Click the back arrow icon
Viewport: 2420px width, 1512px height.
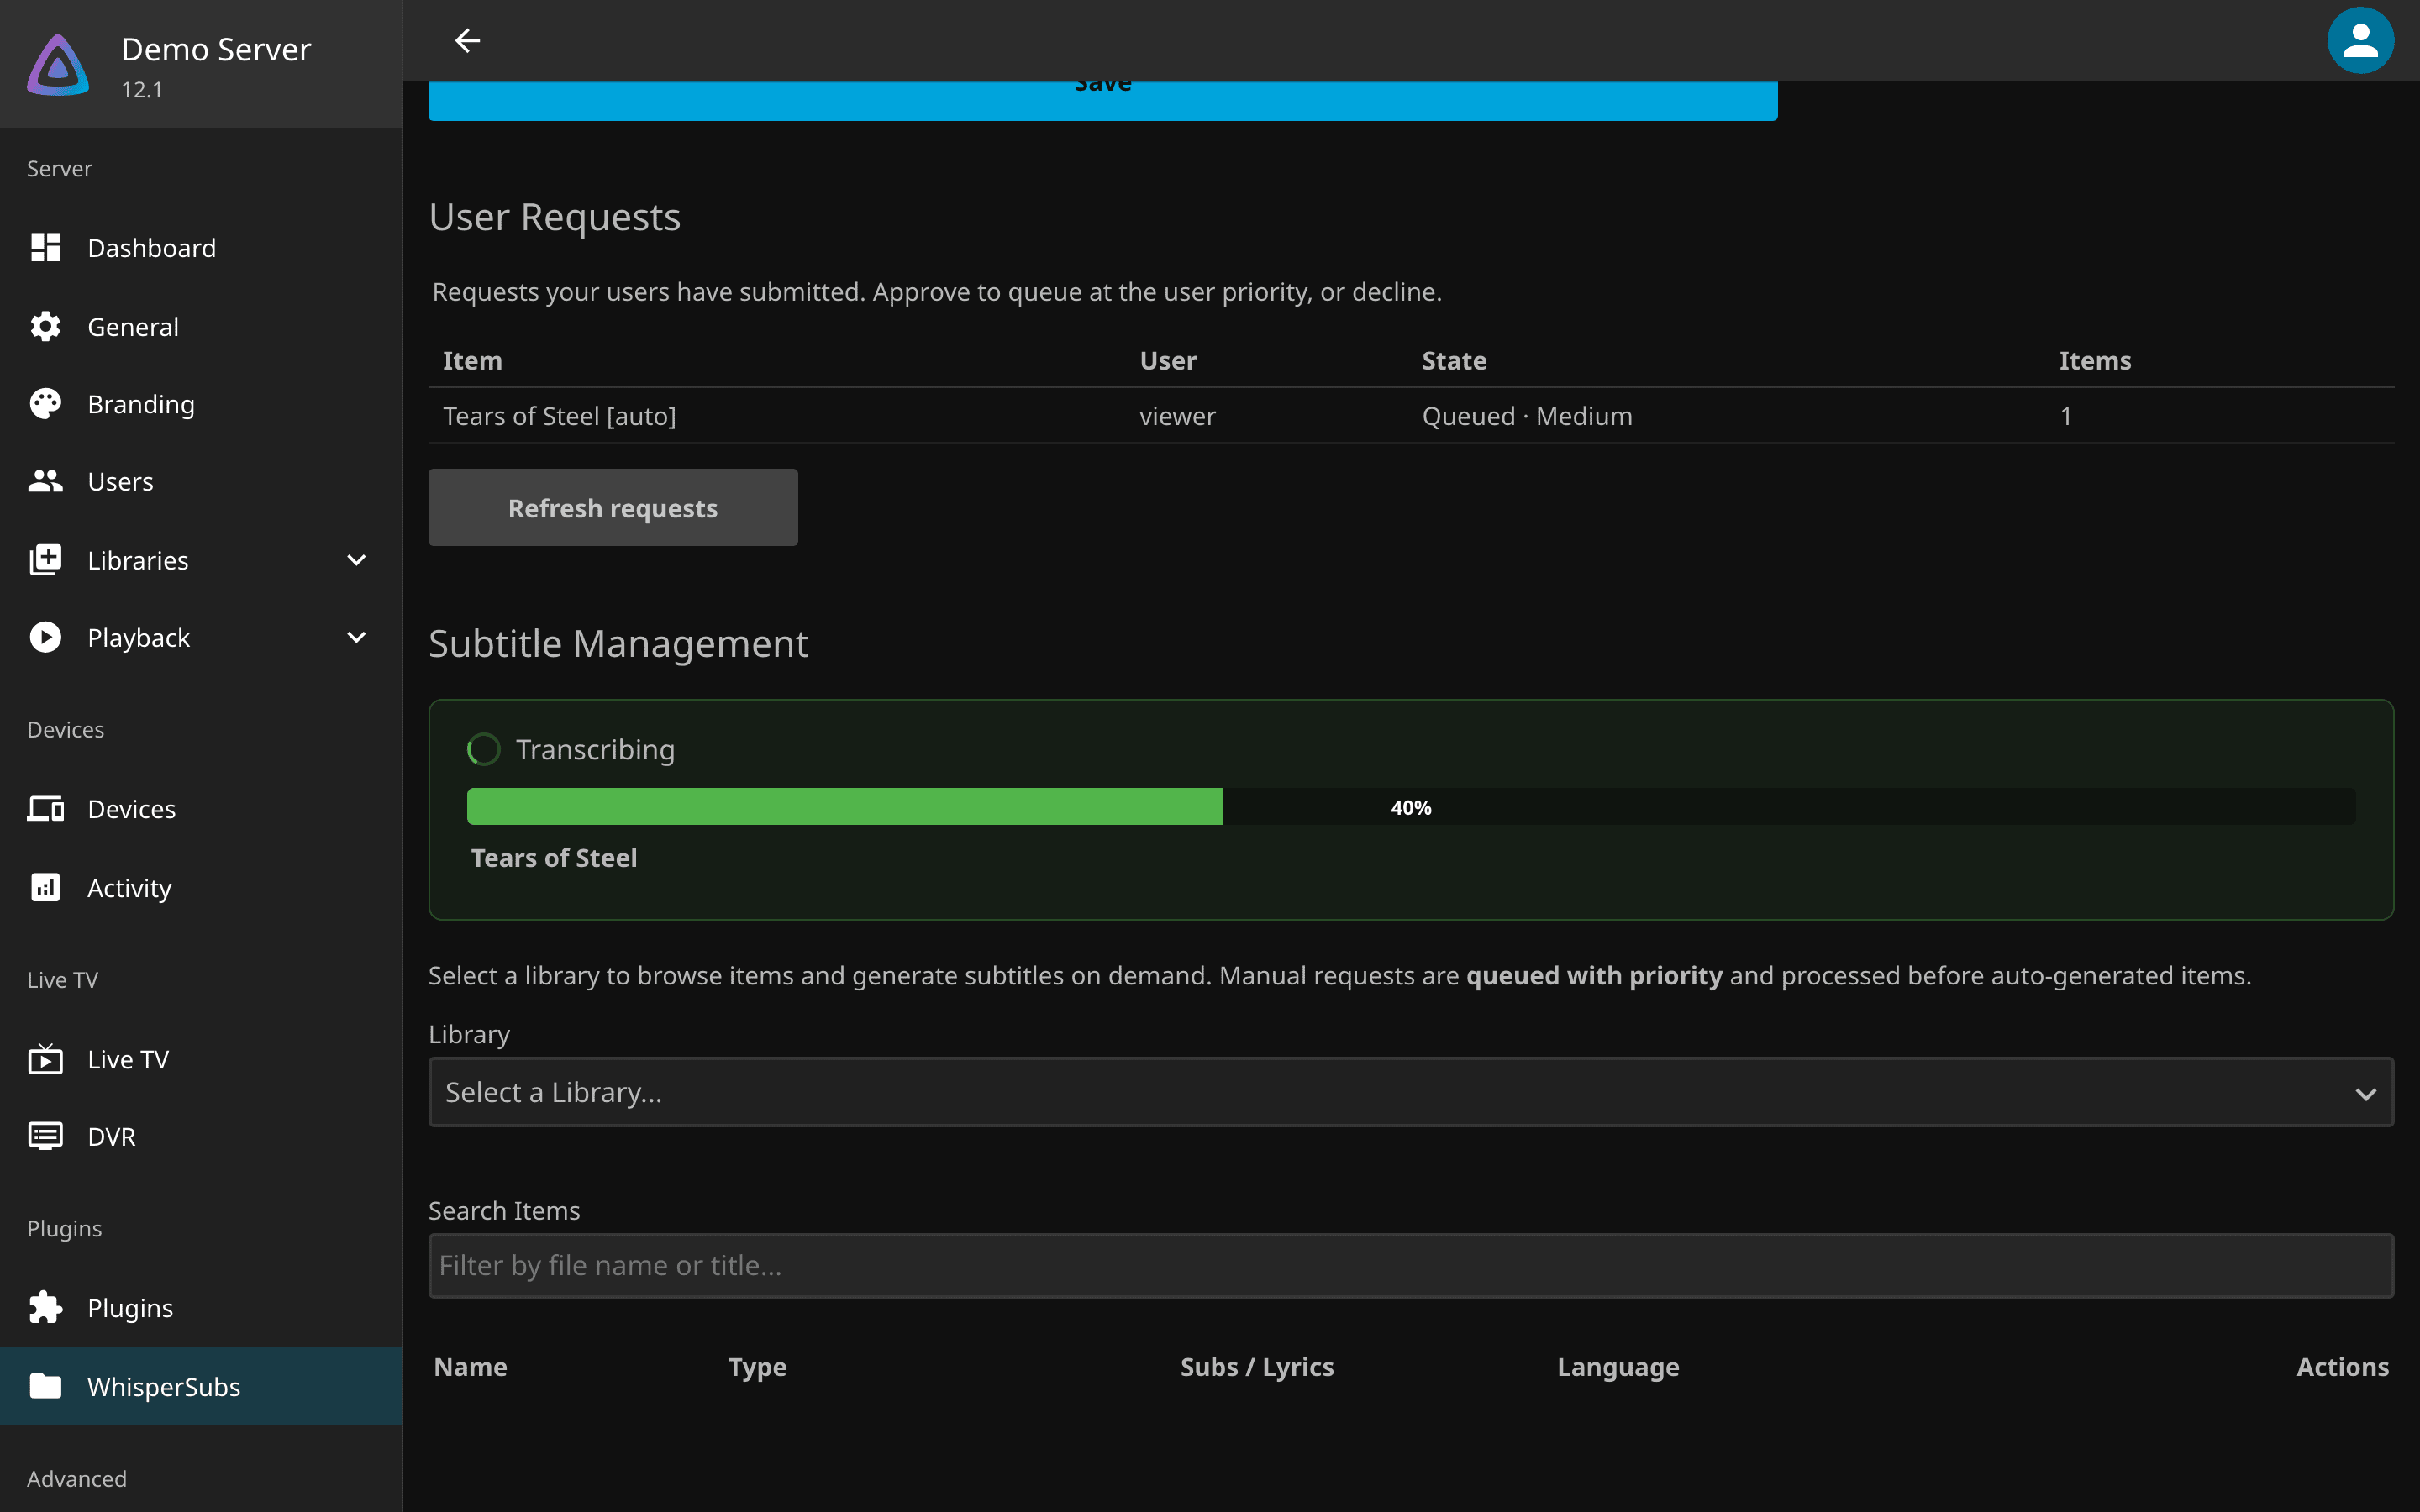[467, 40]
